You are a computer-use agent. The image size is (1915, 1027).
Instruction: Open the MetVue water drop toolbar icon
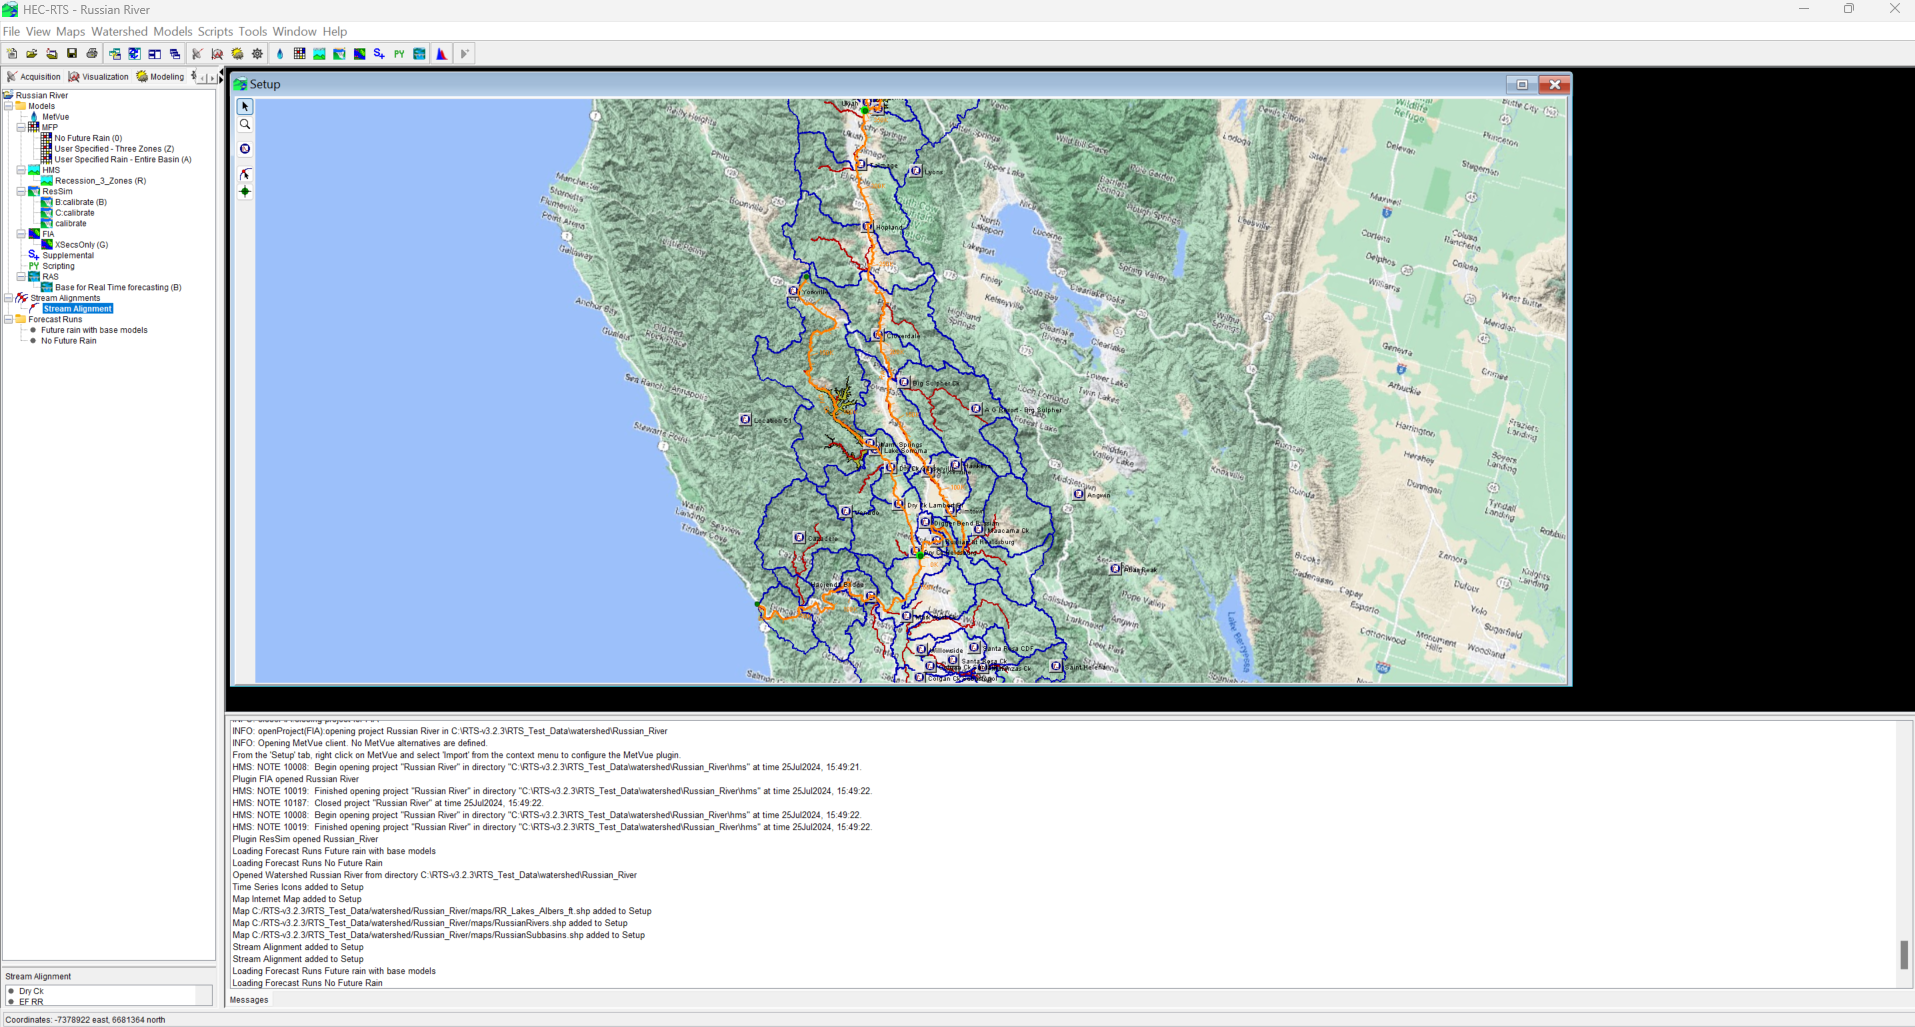click(280, 54)
